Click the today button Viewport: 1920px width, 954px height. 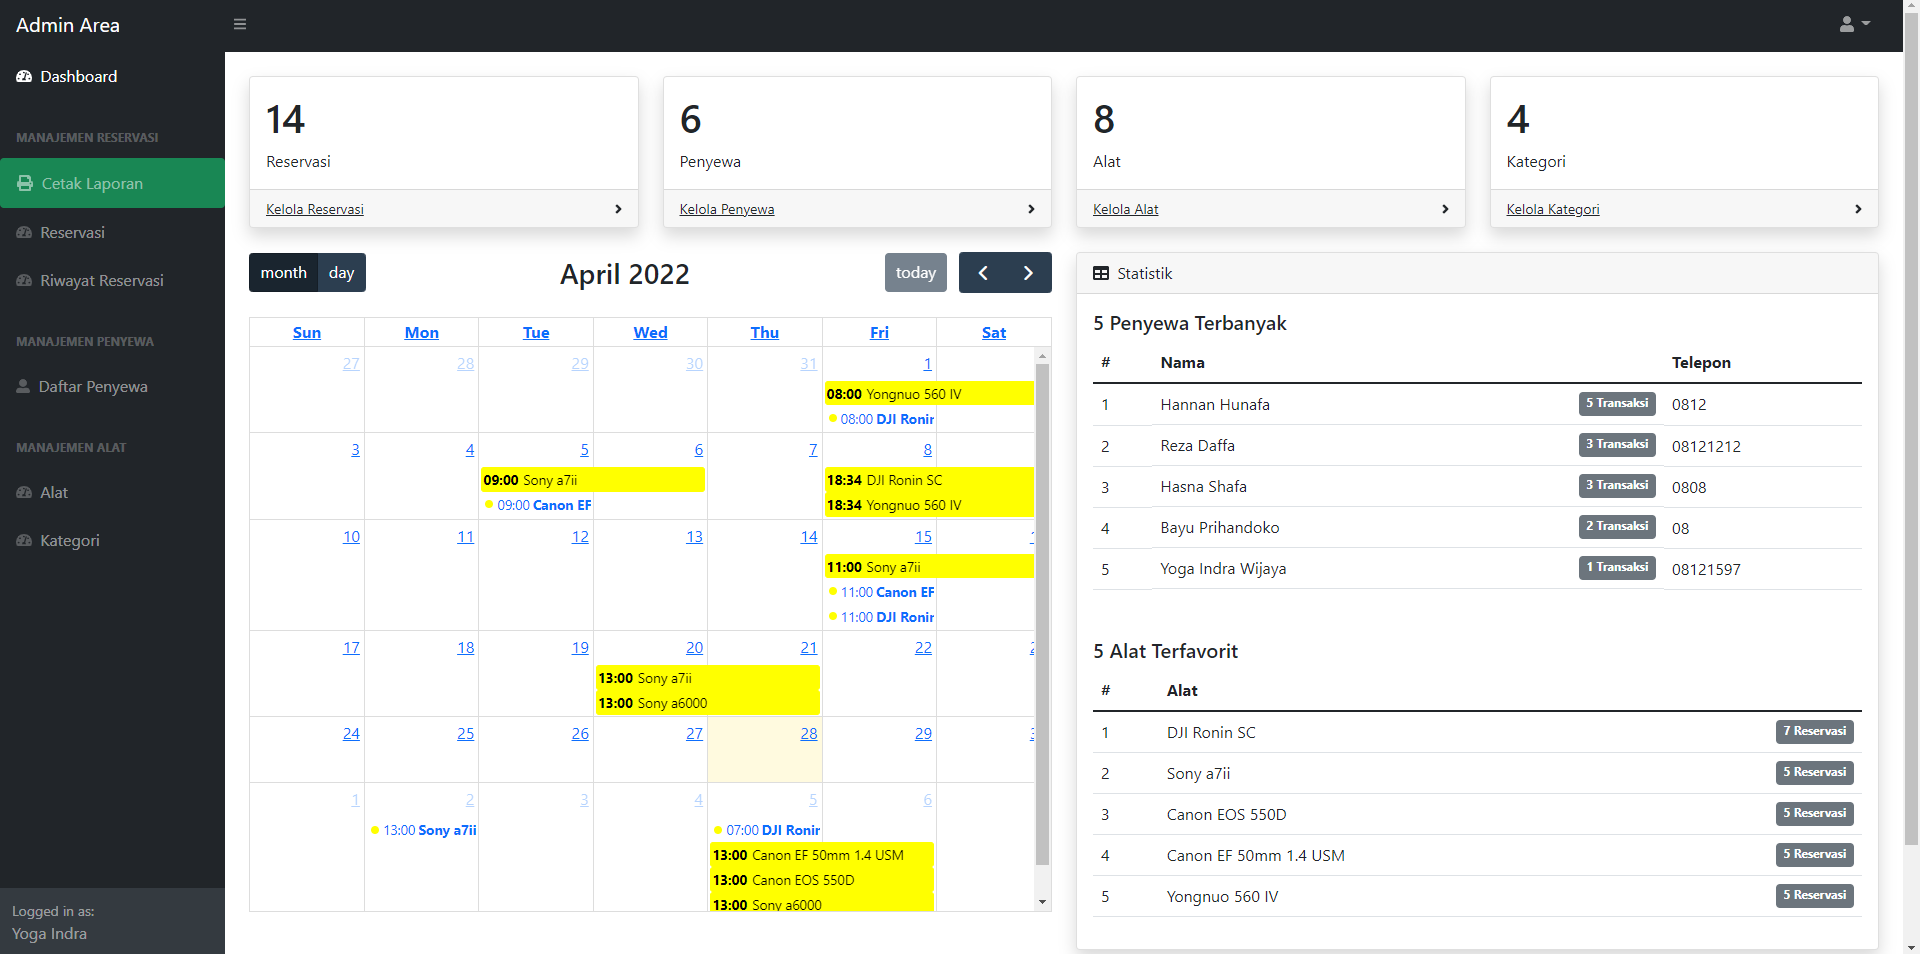tap(916, 272)
